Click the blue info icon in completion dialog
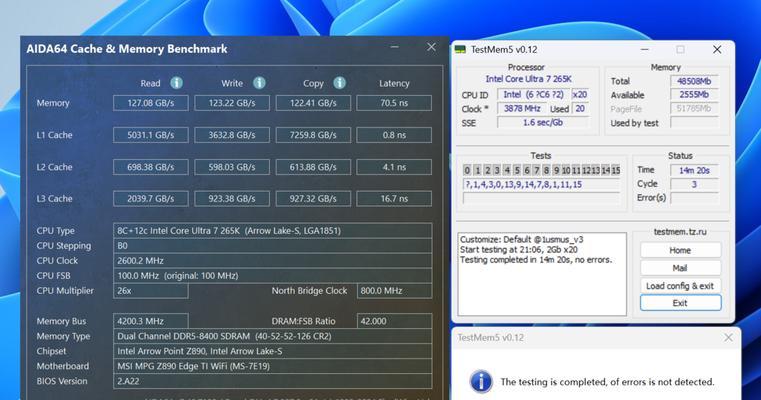This screenshot has width=761, height=400. coord(481,382)
